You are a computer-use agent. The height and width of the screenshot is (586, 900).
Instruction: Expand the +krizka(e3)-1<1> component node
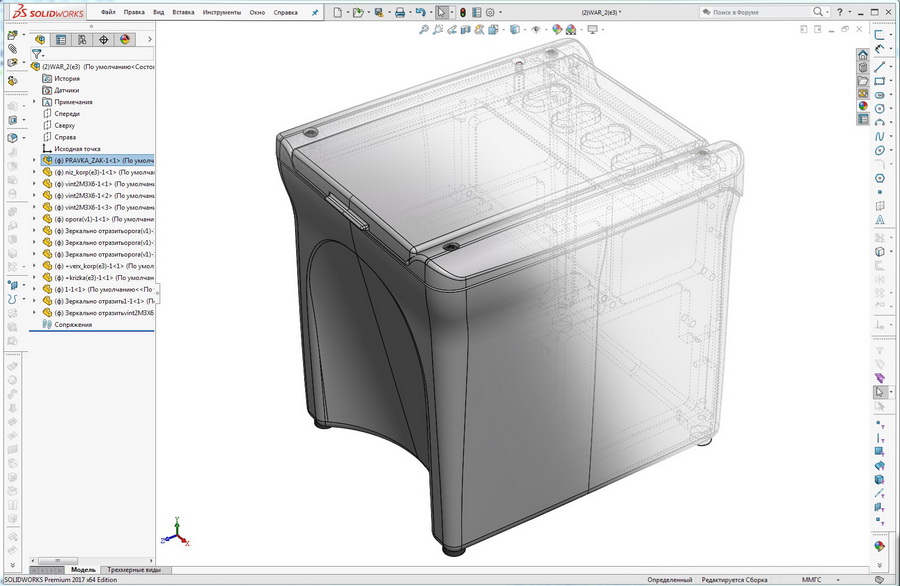point(34,278)
